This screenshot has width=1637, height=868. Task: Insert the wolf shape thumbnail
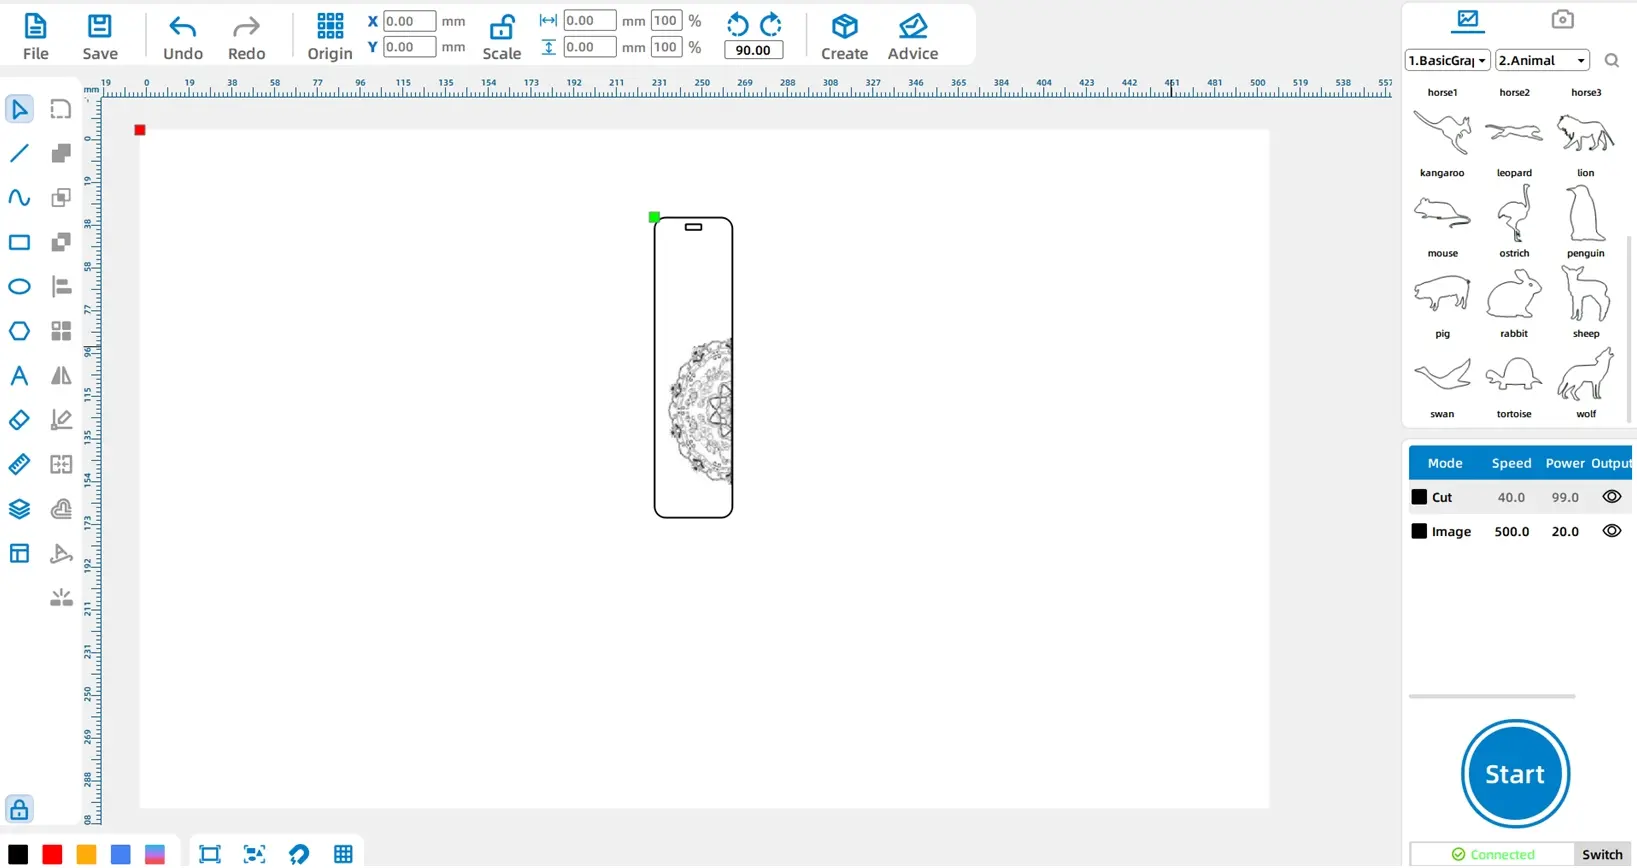click(x=1586, y=376)
